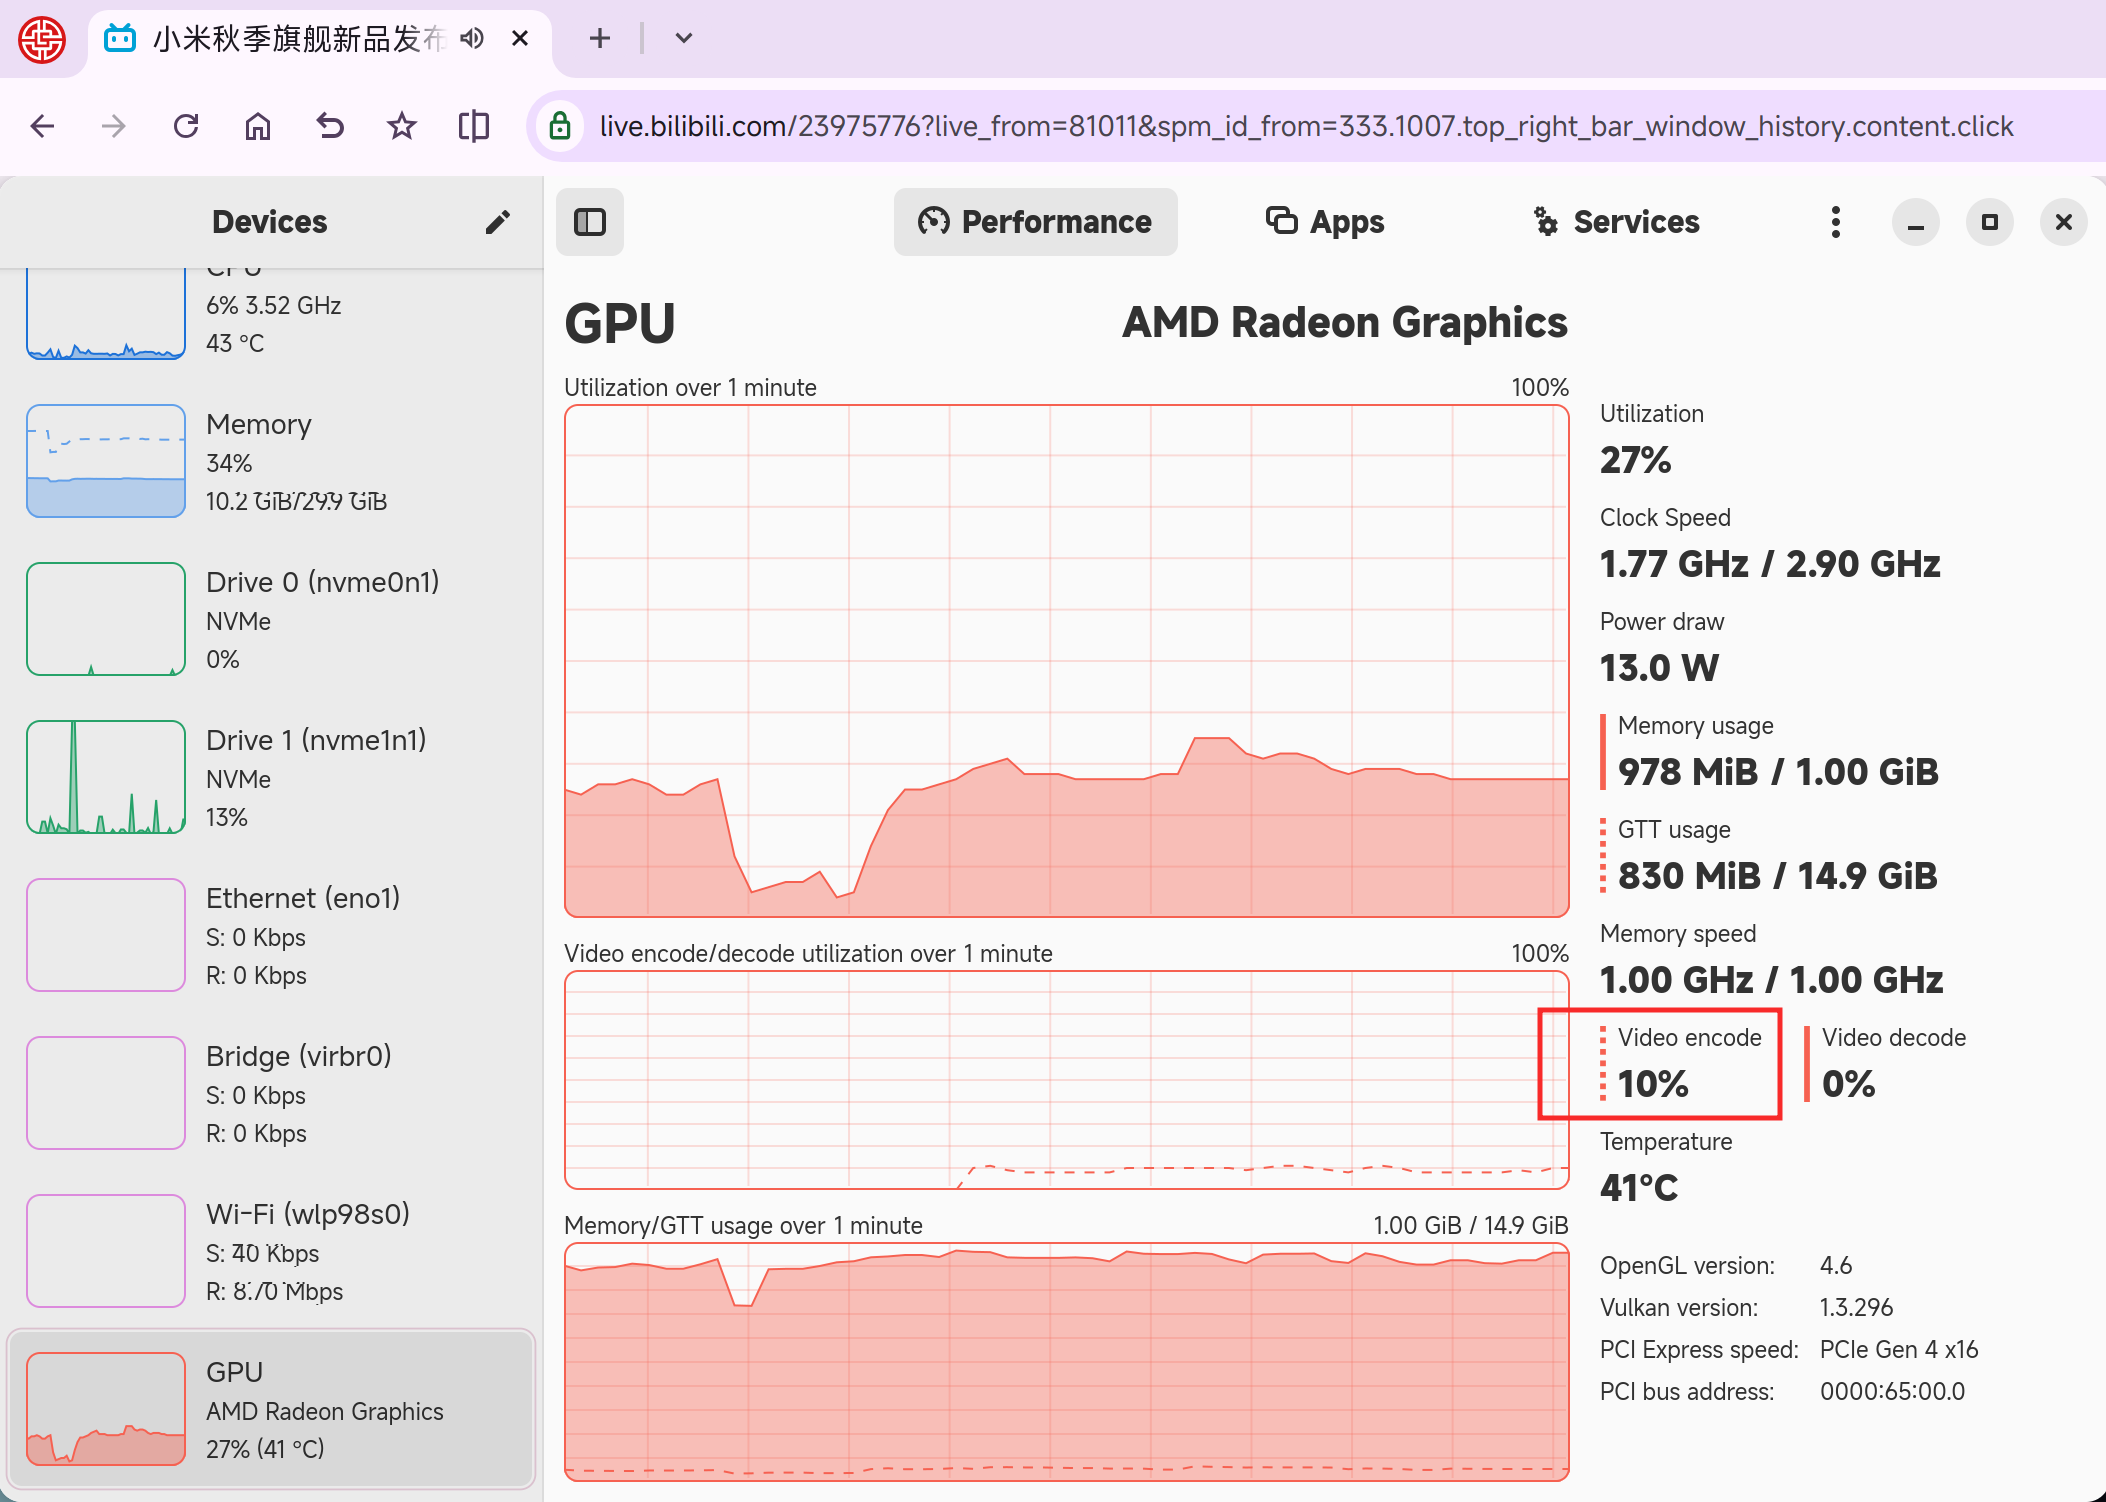Click the Power draw 13.0 W value
Image resolution: width=2106 pixels, height=1502 pixels.
[1659, 668]
